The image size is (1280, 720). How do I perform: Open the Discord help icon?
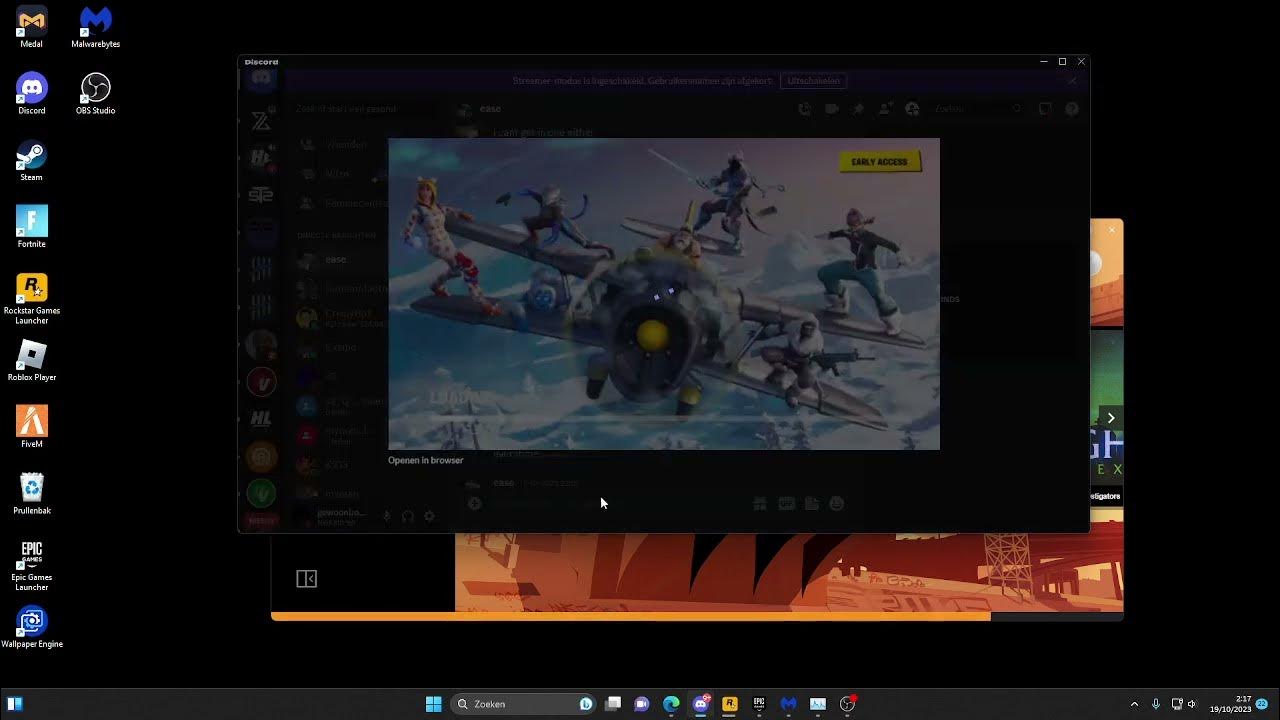point(1072,109)
